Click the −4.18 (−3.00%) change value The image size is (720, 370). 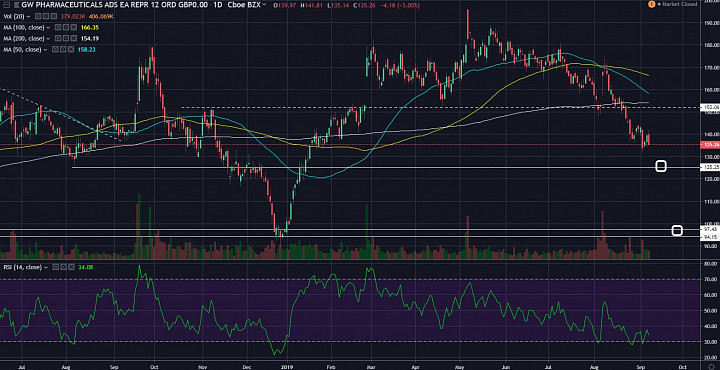point(400,6)
